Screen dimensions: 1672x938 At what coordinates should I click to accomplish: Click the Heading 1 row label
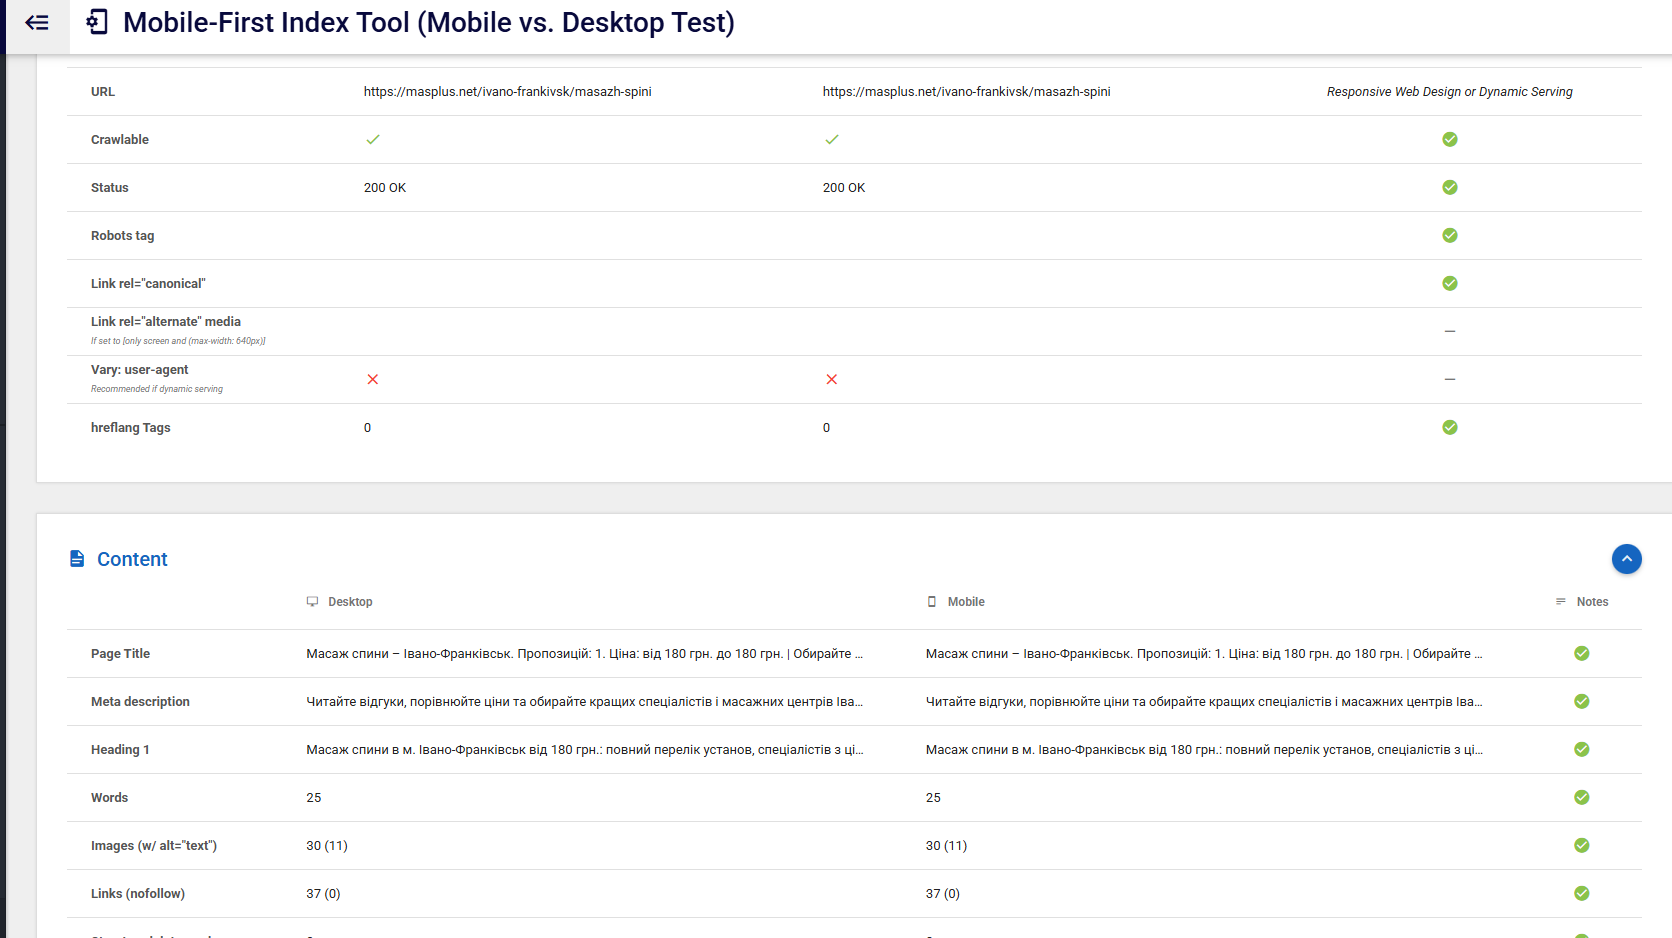(120, 750)
